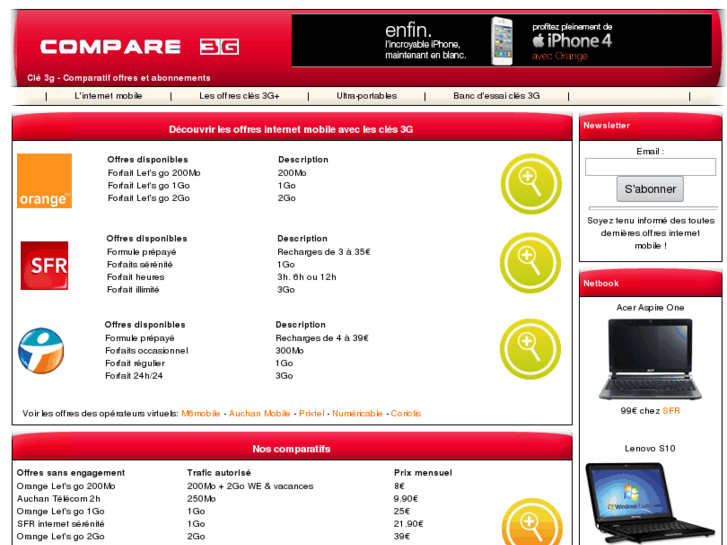Screen dimensions: 727x545
Task: Click the magnifier icon for Bouygues offers
Action: point(530,349)
